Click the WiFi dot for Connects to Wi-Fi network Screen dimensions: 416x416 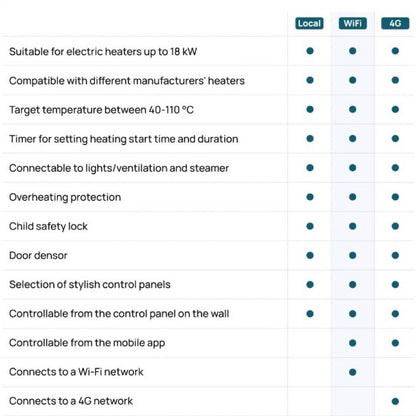pos(353,372)
